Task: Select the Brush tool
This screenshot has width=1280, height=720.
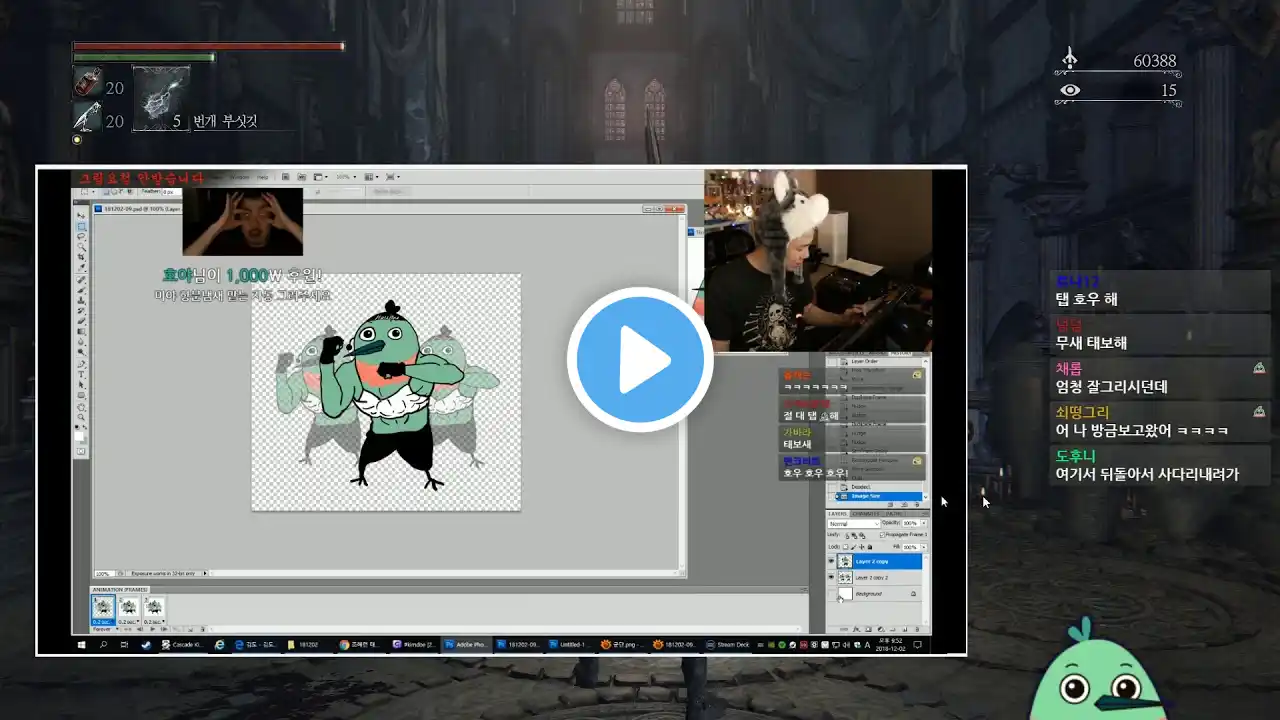Action: (82, 290)
